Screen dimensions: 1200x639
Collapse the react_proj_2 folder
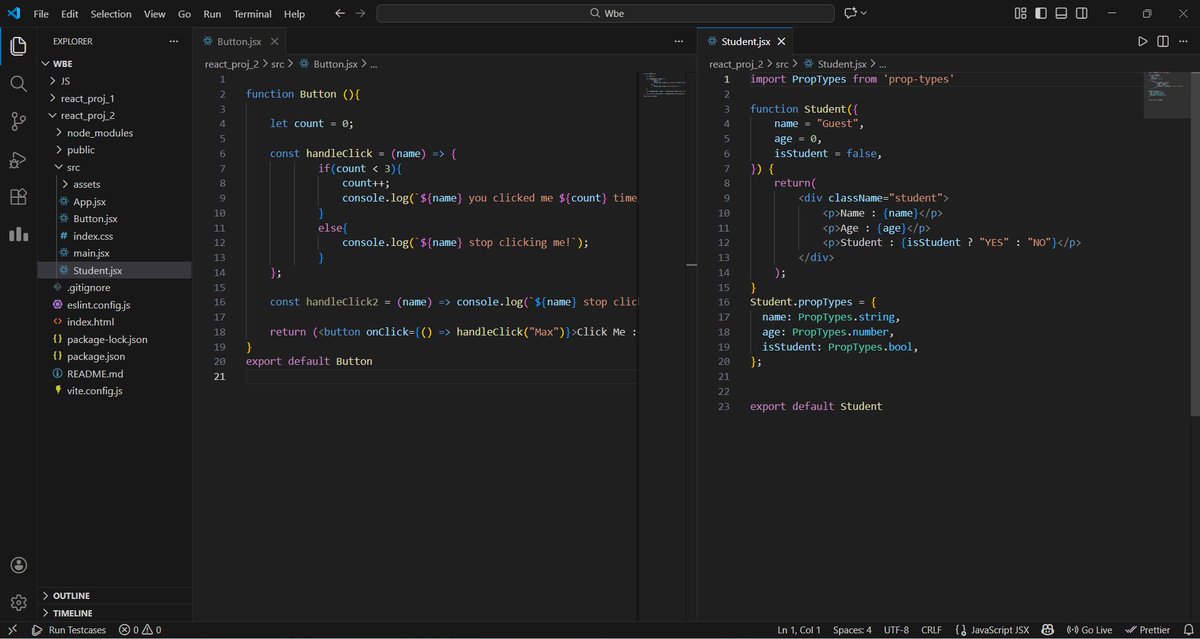pyautogui.click(x=115, y=115)
